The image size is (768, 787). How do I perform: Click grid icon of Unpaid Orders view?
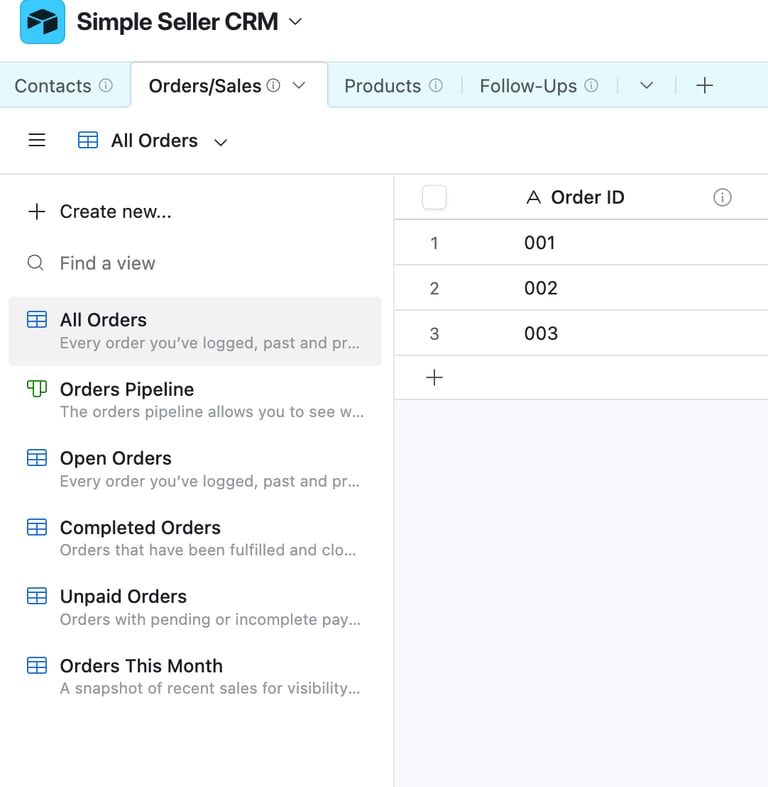coord(37,596)
